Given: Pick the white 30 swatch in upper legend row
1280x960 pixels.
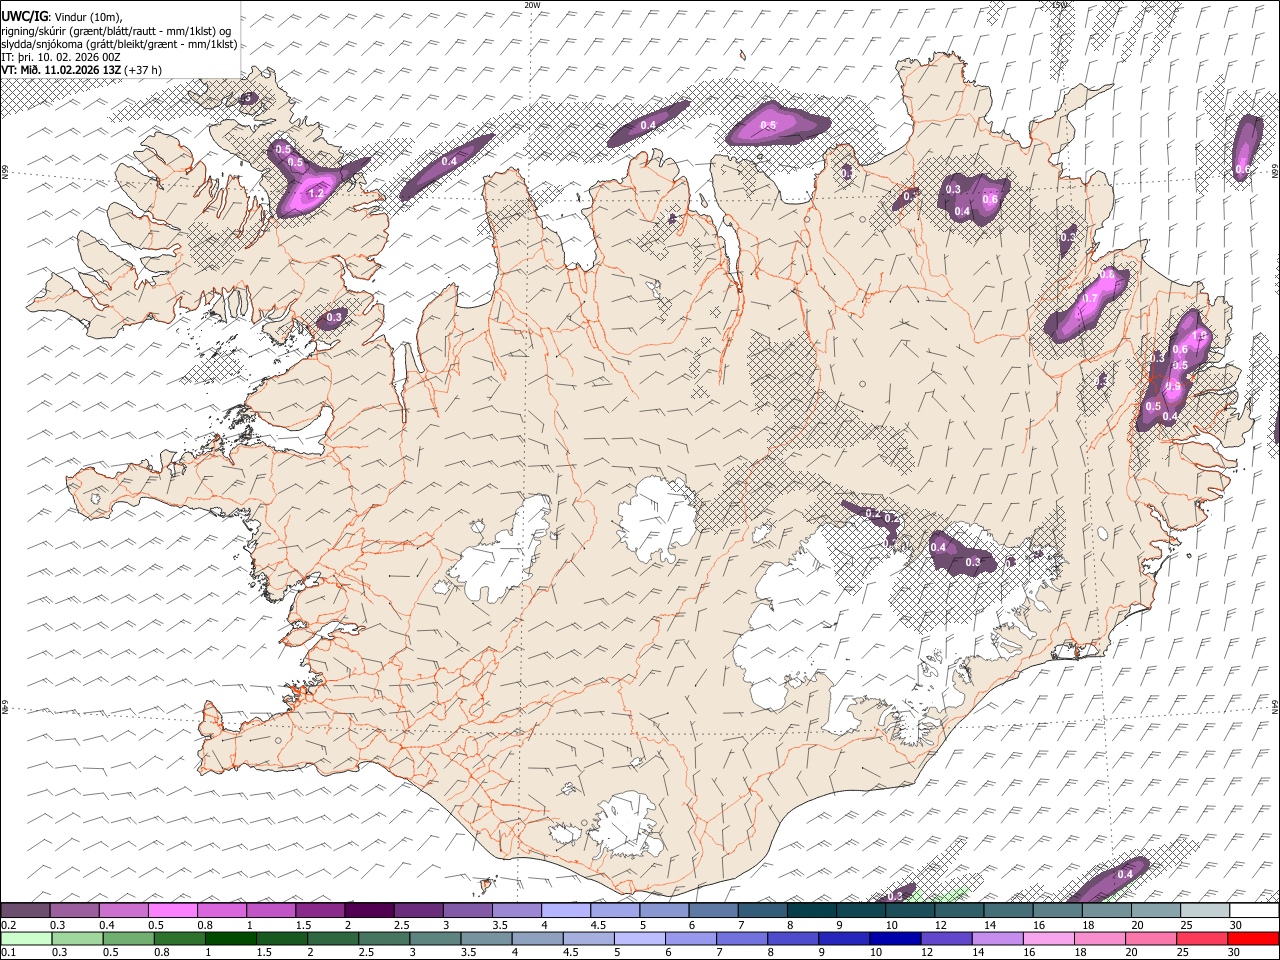Looking at the screenshot, I should 1254,910.
